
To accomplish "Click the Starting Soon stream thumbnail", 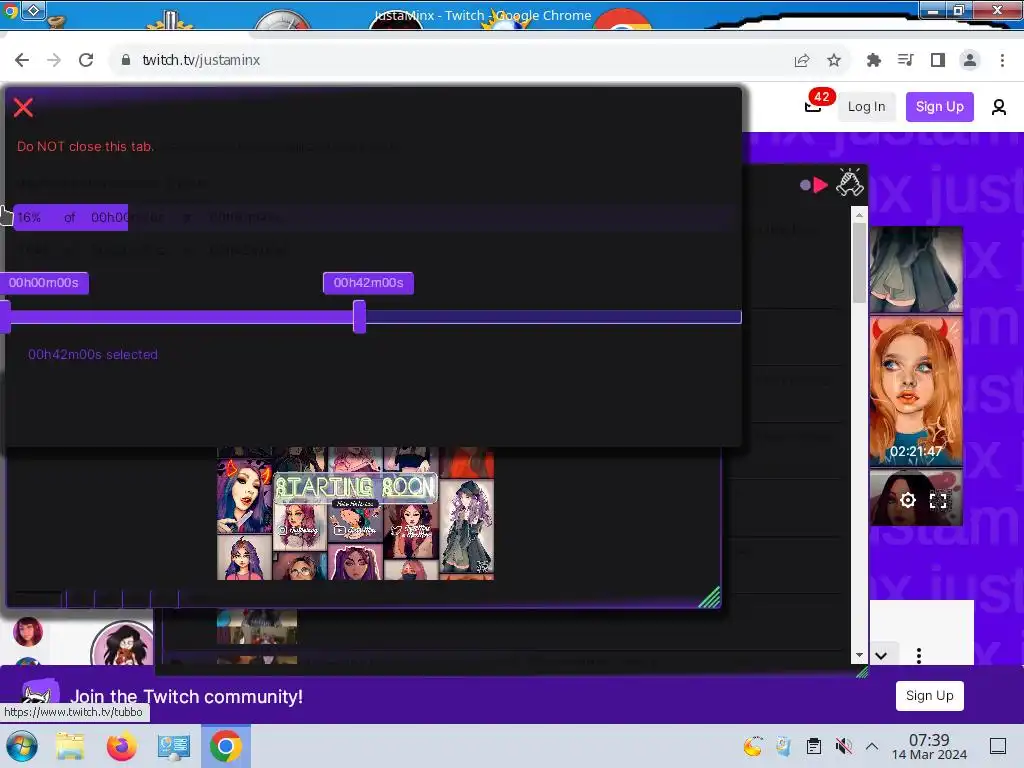I will click(x=355, y=513).
